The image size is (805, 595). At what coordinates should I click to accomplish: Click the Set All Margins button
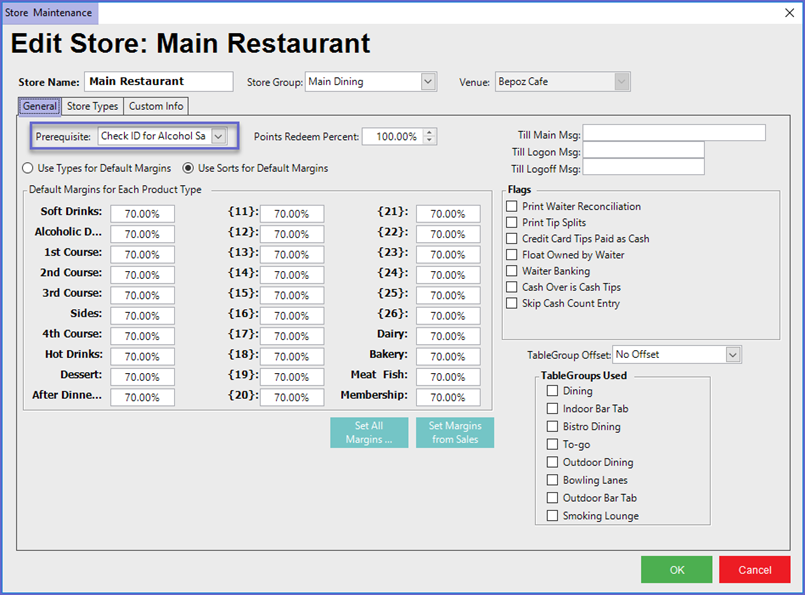(x=369, y=433)
